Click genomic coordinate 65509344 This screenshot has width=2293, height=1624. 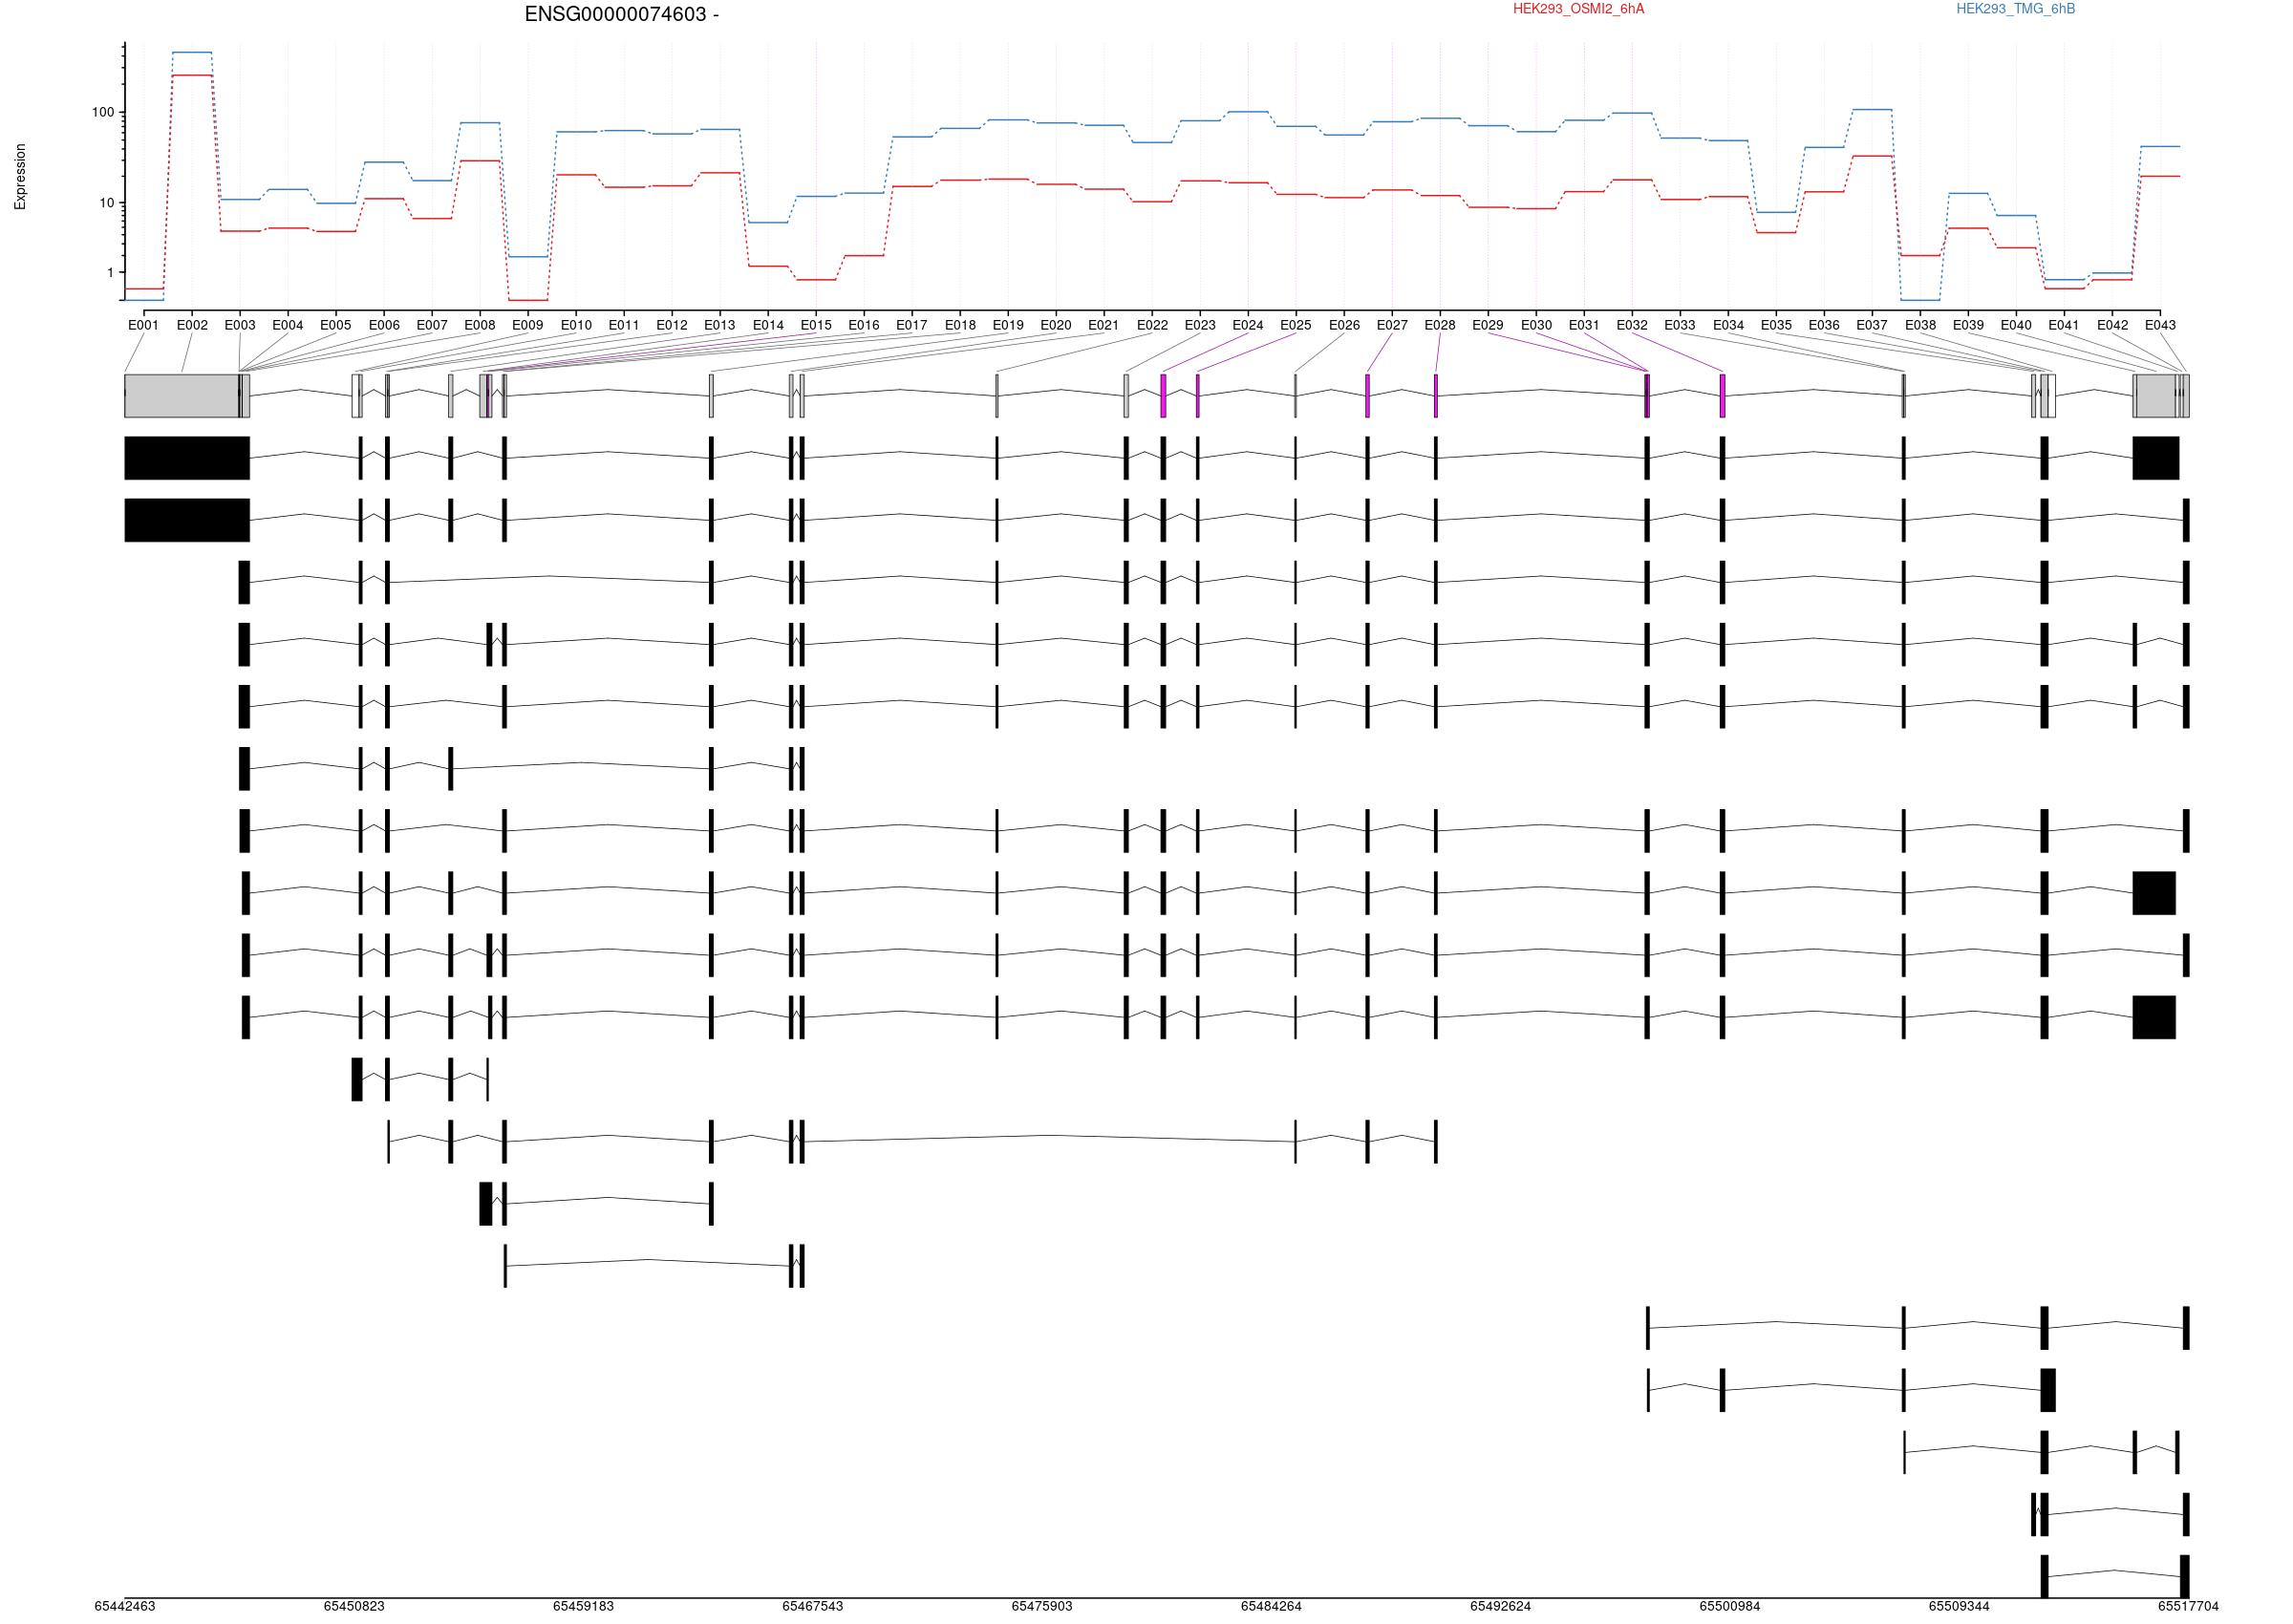(1958, 1606)
